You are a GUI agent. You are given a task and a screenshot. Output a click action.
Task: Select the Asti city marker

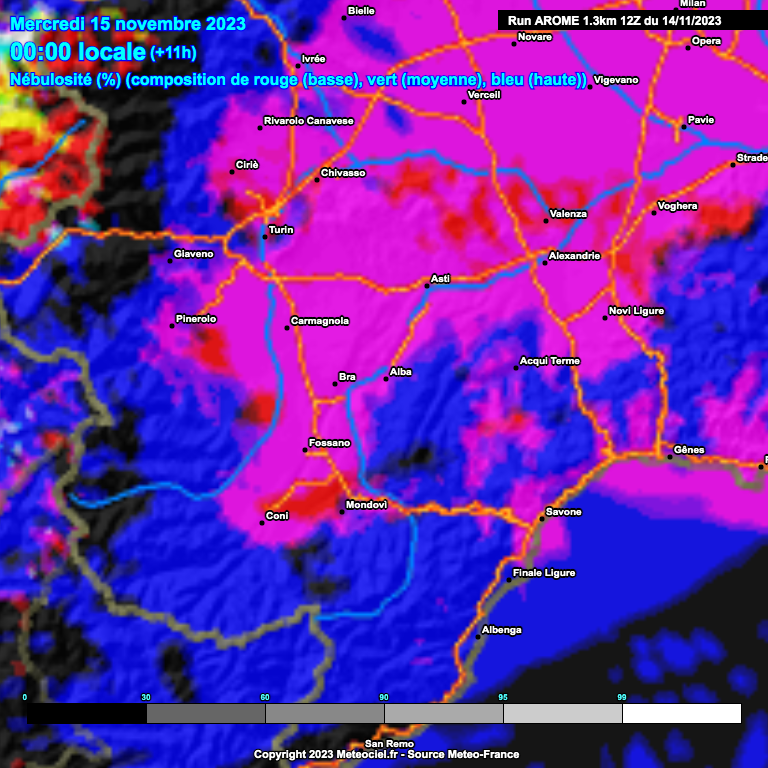[x=427, y=285]
